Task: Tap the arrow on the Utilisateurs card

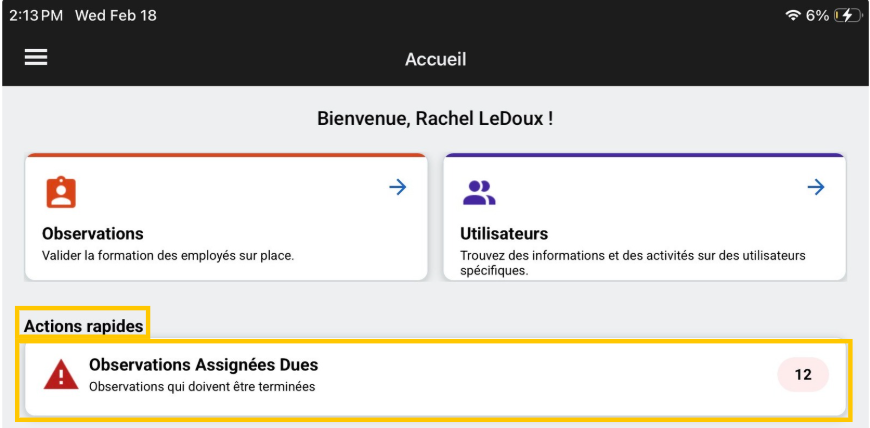Action: (x=816, y=187)
